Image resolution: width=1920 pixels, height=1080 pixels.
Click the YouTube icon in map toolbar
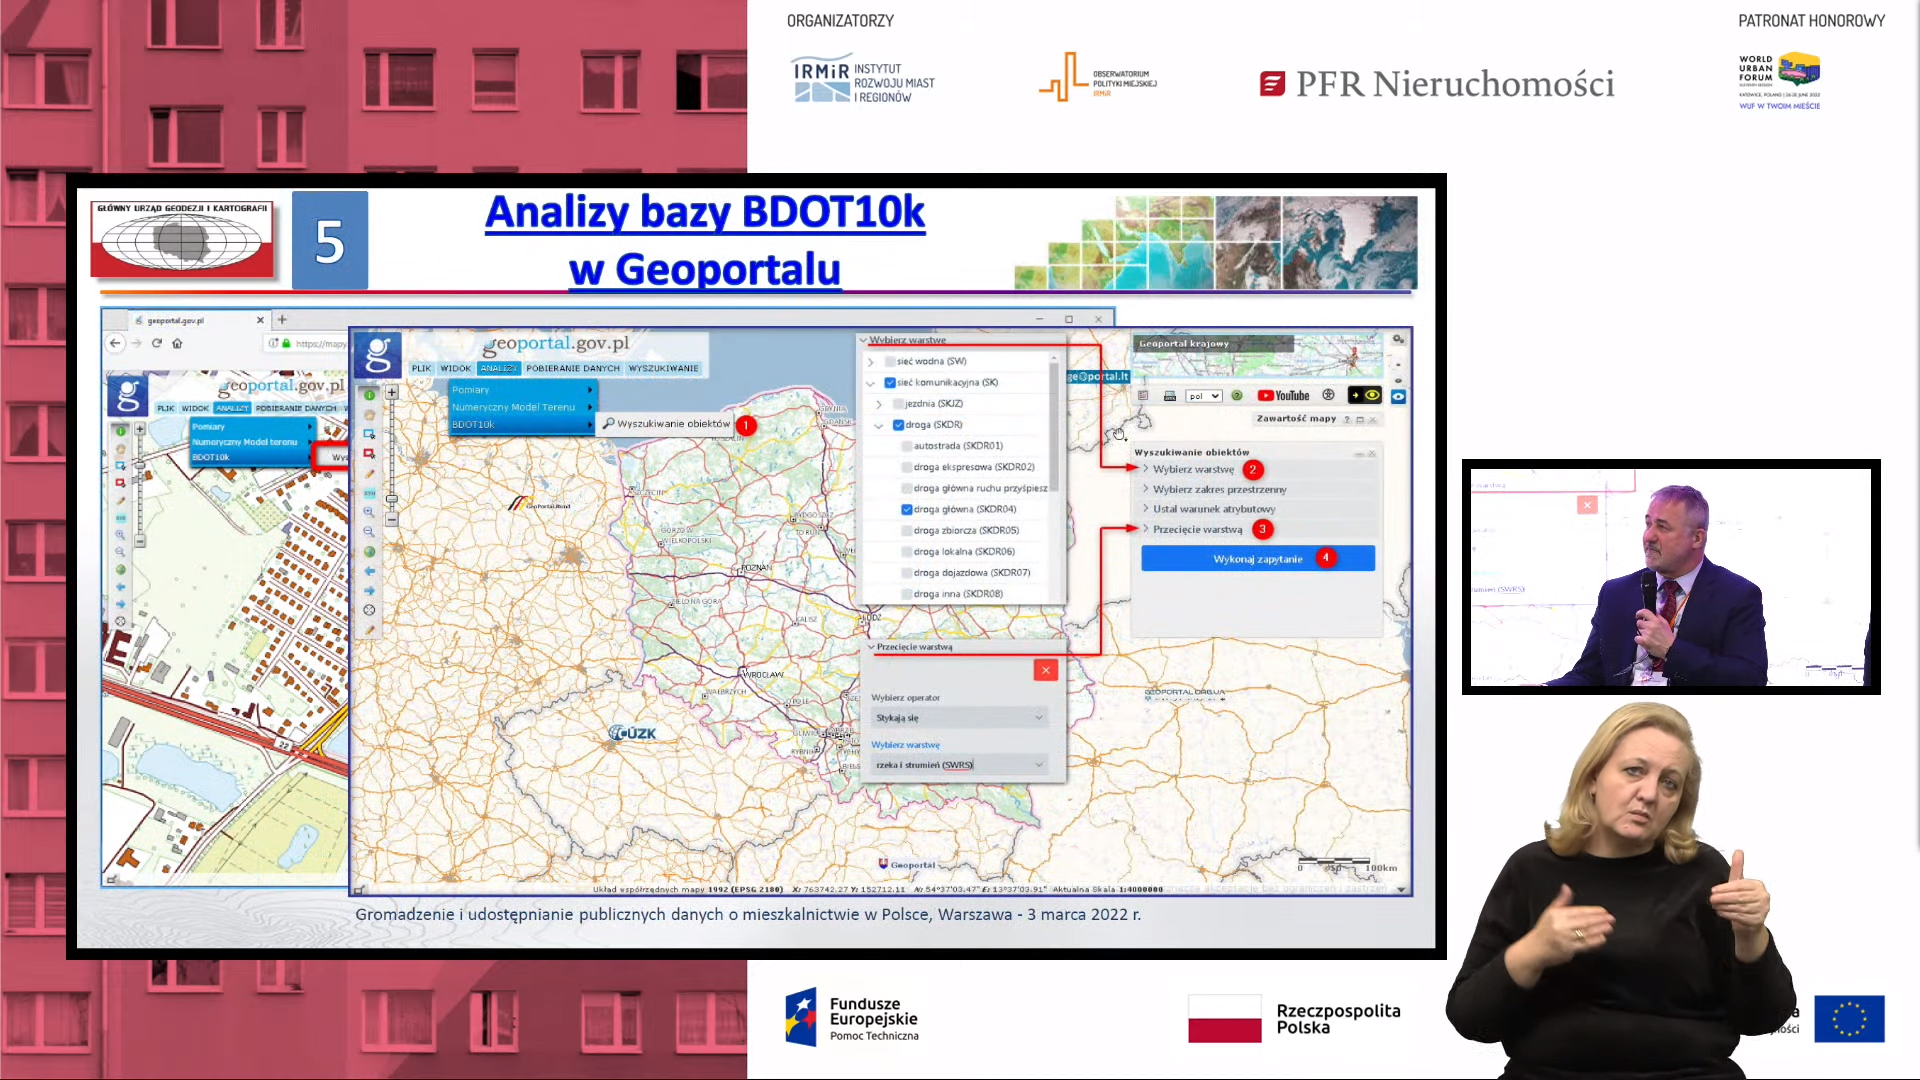[x=1283, y=396]
